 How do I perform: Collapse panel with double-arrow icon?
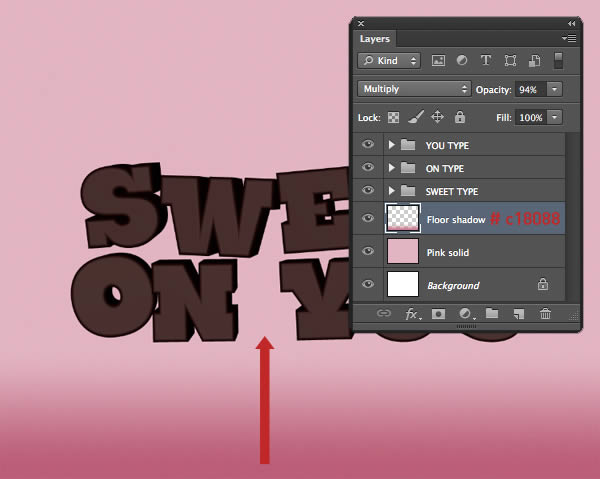pyautogui.click(x=571, y=24)
